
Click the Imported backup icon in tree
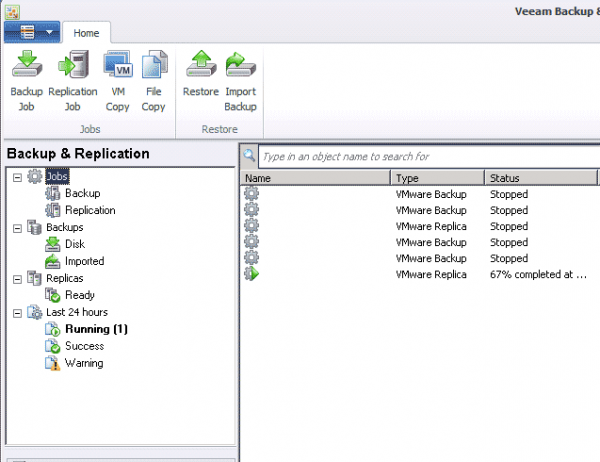point(53,261)
